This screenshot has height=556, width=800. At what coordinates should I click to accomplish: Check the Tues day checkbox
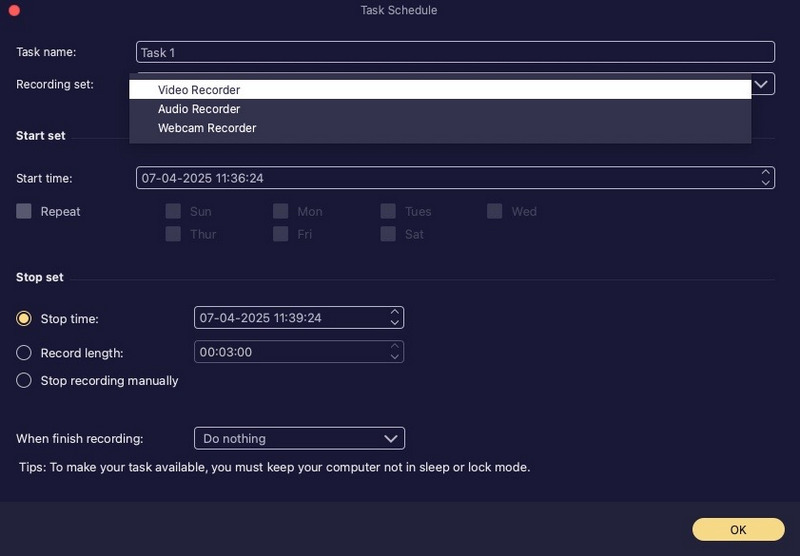pyautogui.click(x=388, y=211)
